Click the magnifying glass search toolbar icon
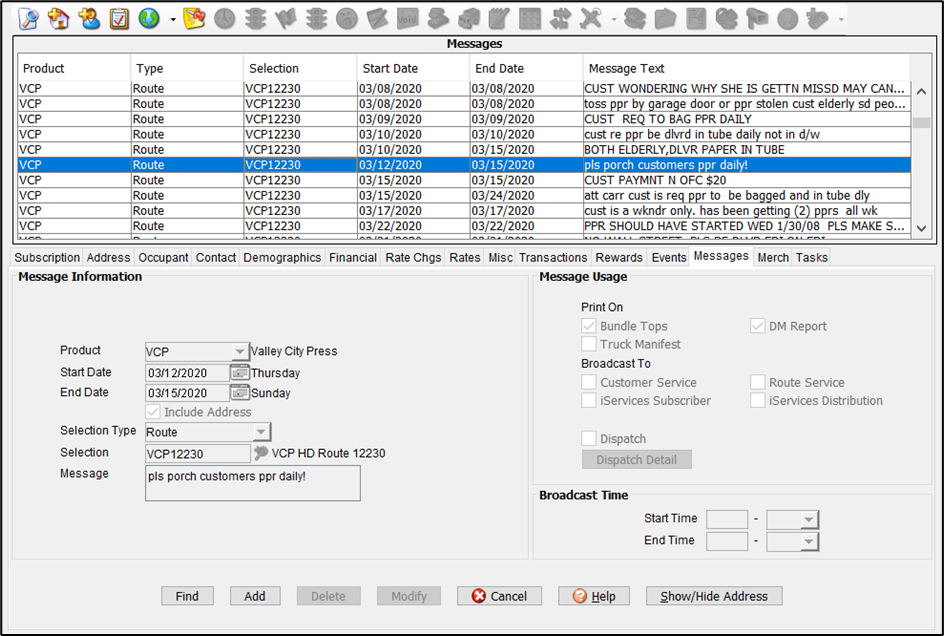This screenshot has height=636, width=944. (x=28, y=18)
